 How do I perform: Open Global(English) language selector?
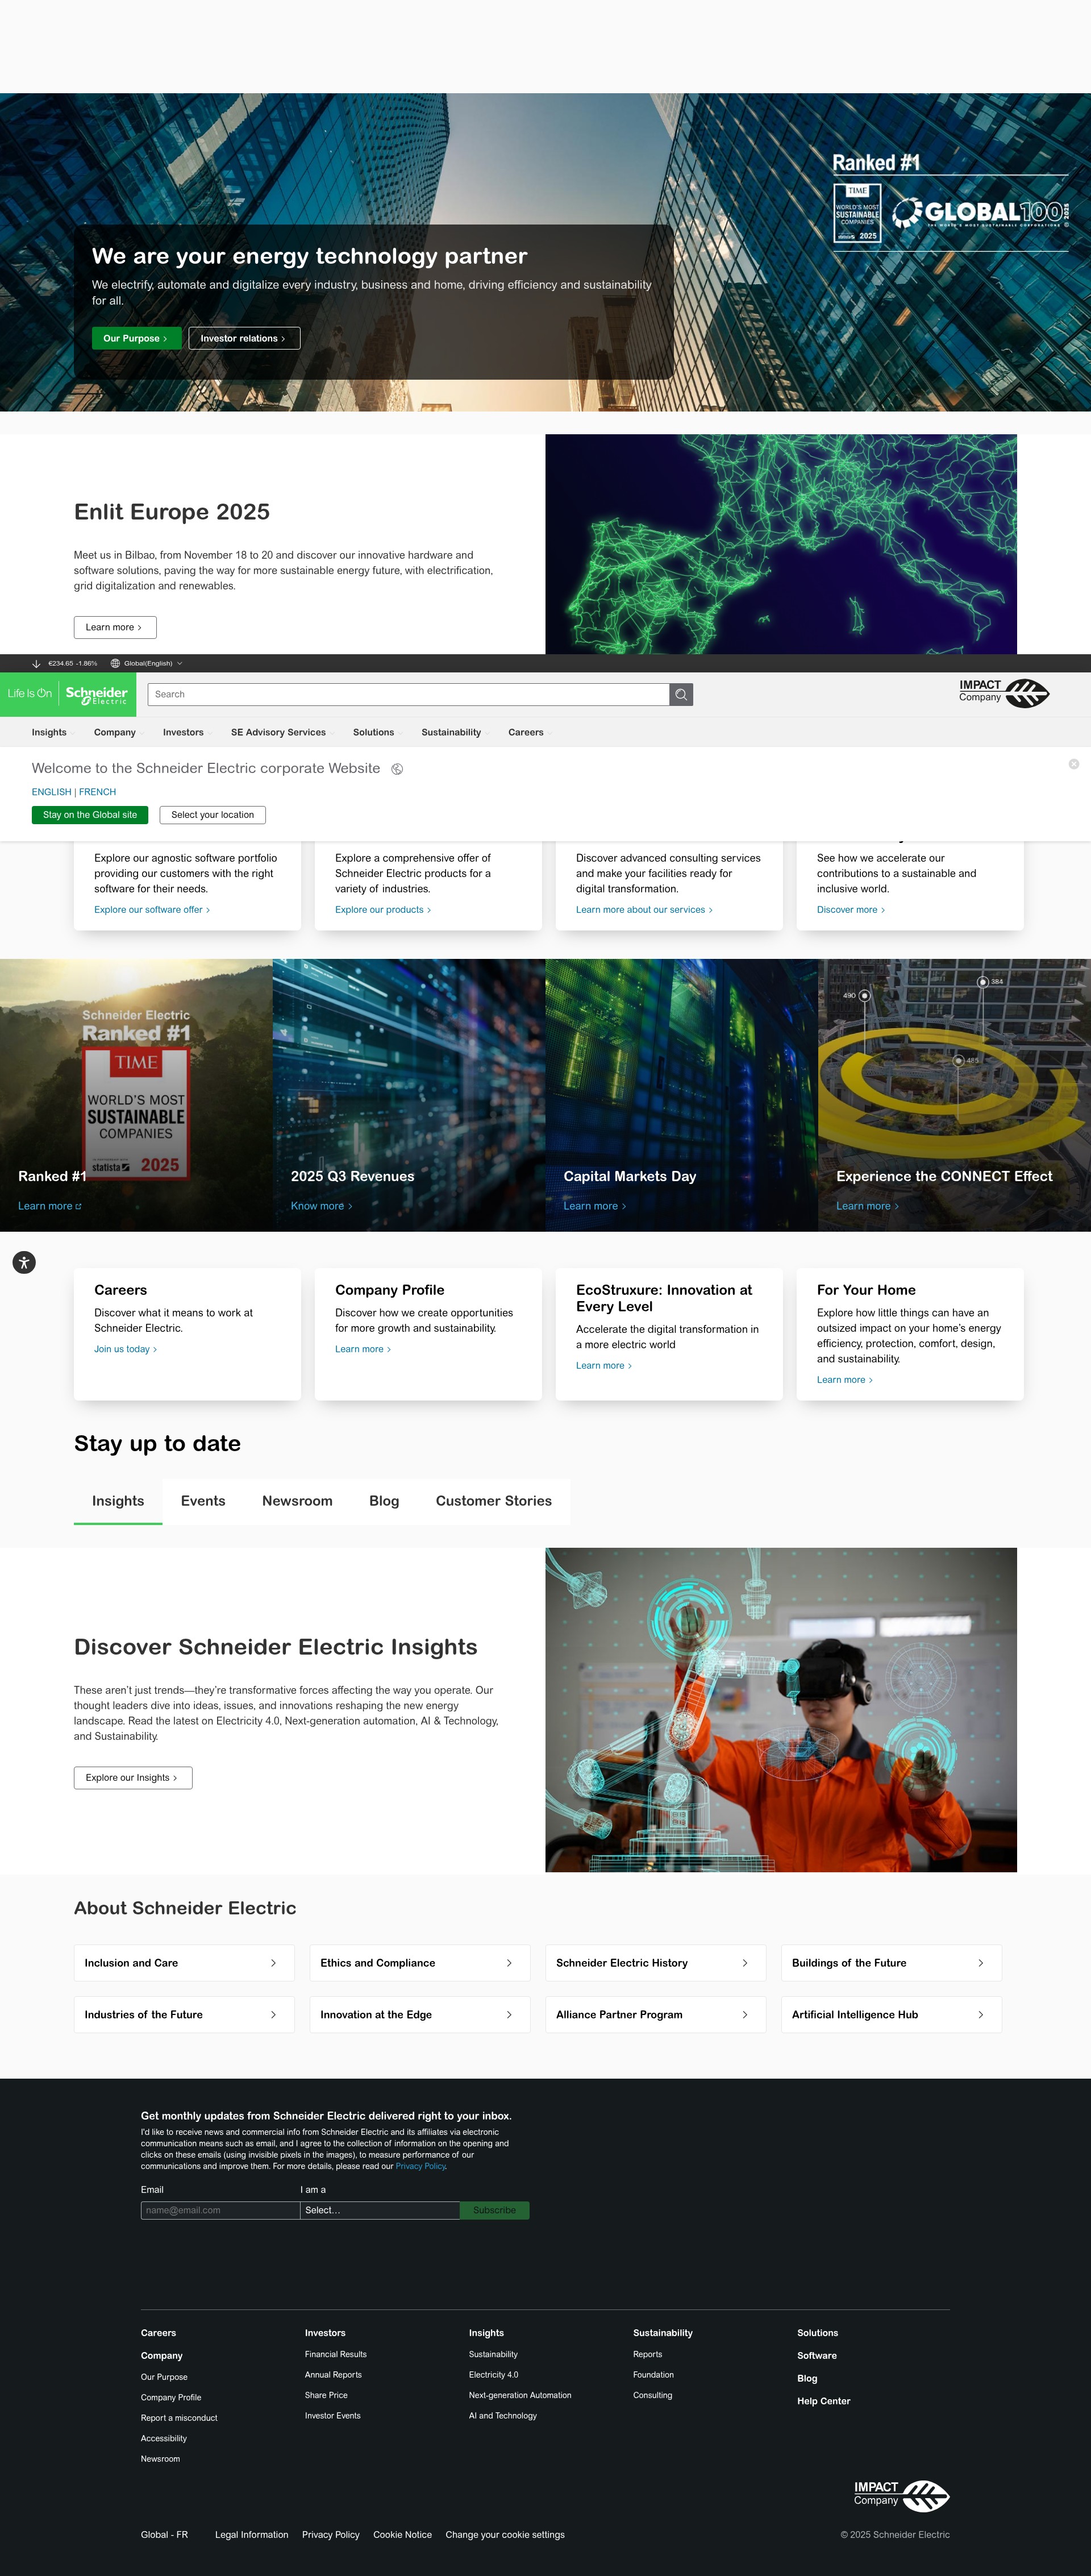pyautogui.click(x=147, y=663)
